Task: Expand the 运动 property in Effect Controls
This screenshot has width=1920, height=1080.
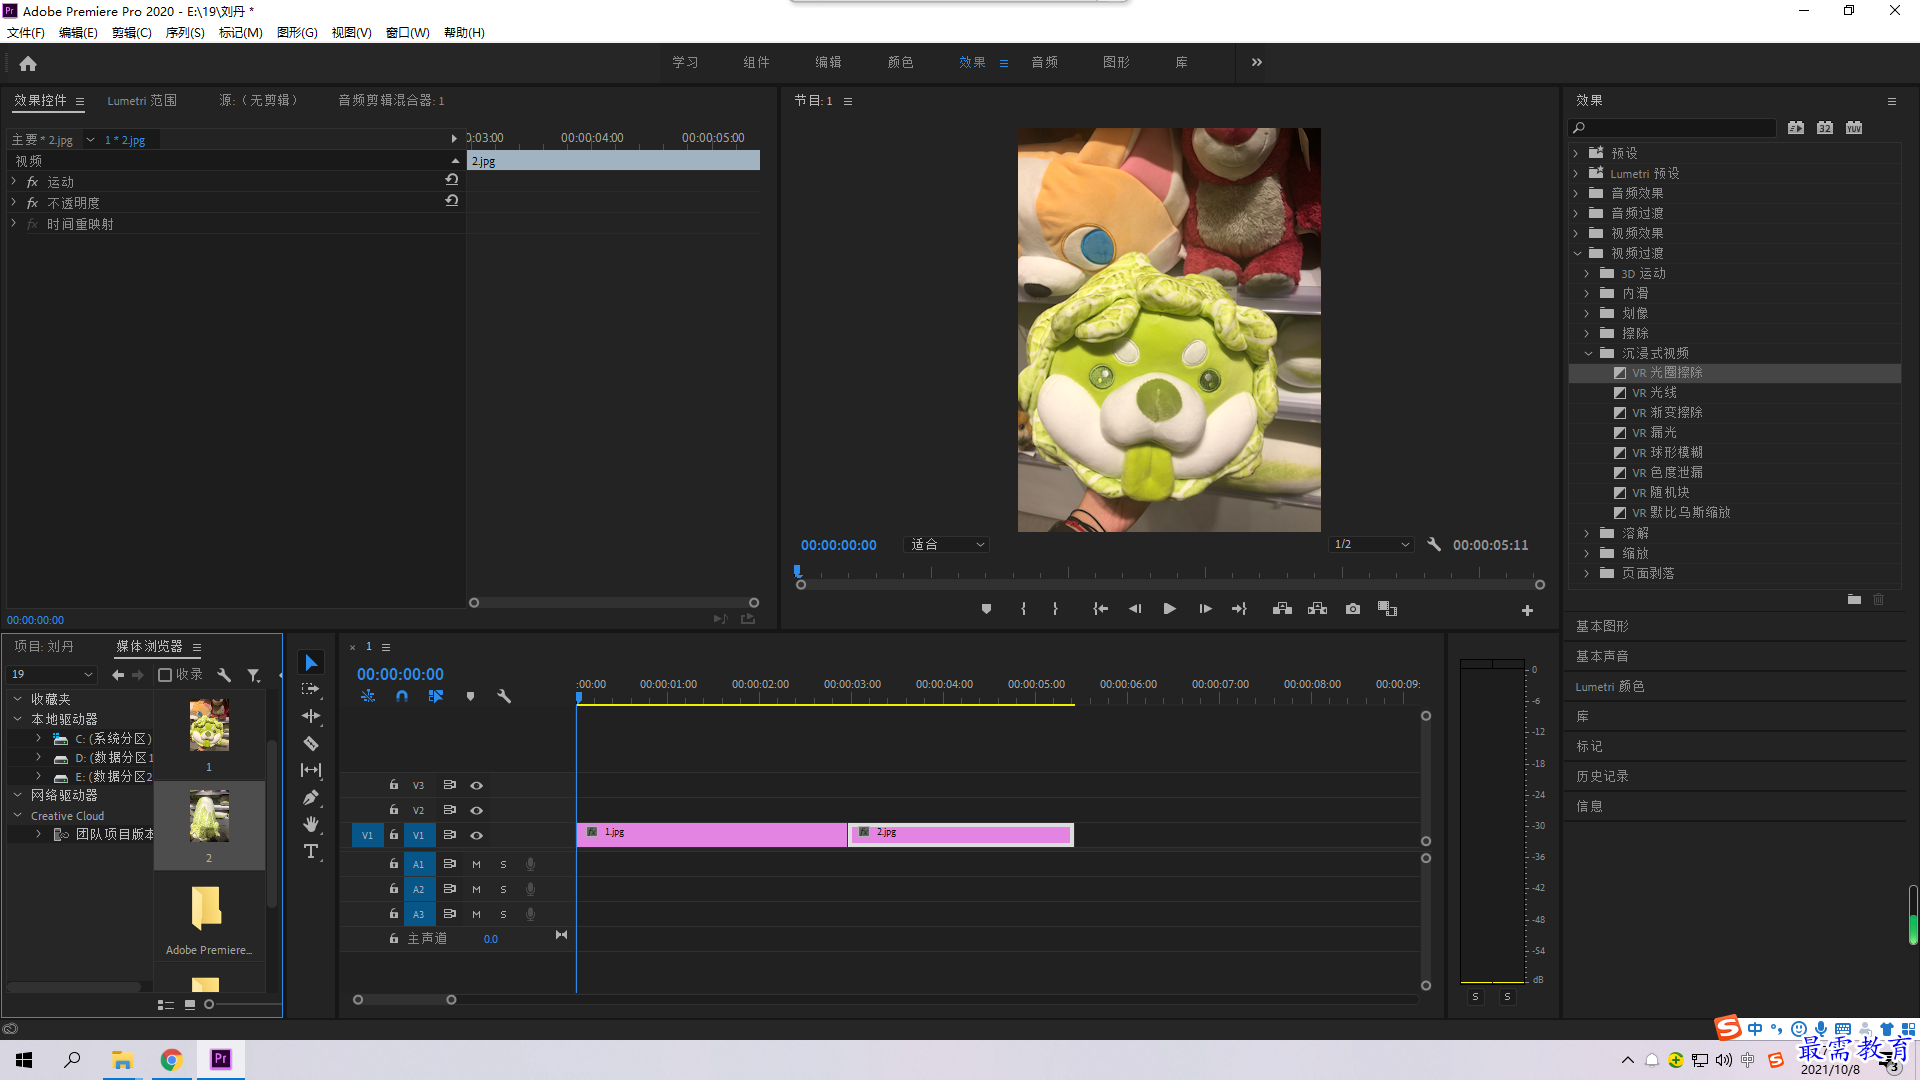Action: pyautogui.click(x=14, y=181)
